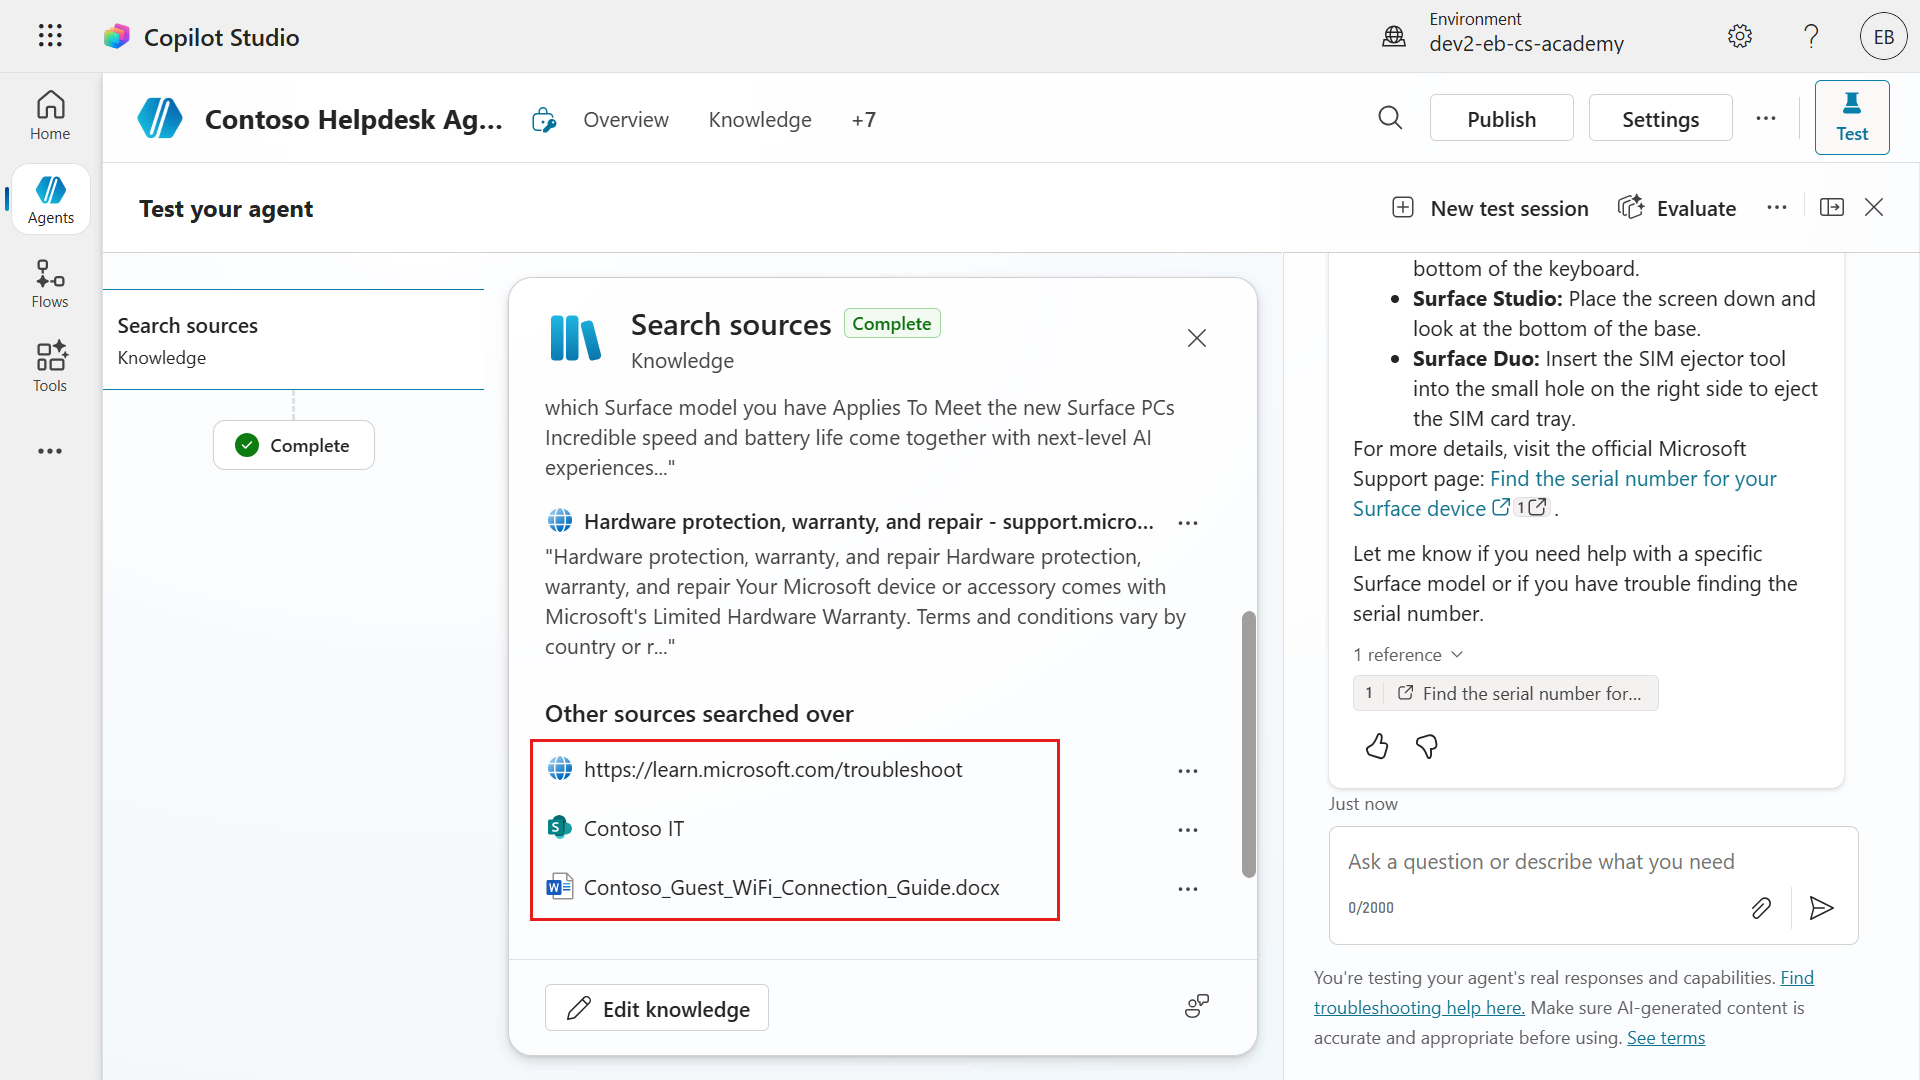Send the message with the arrow icon

pos(1821,908)
